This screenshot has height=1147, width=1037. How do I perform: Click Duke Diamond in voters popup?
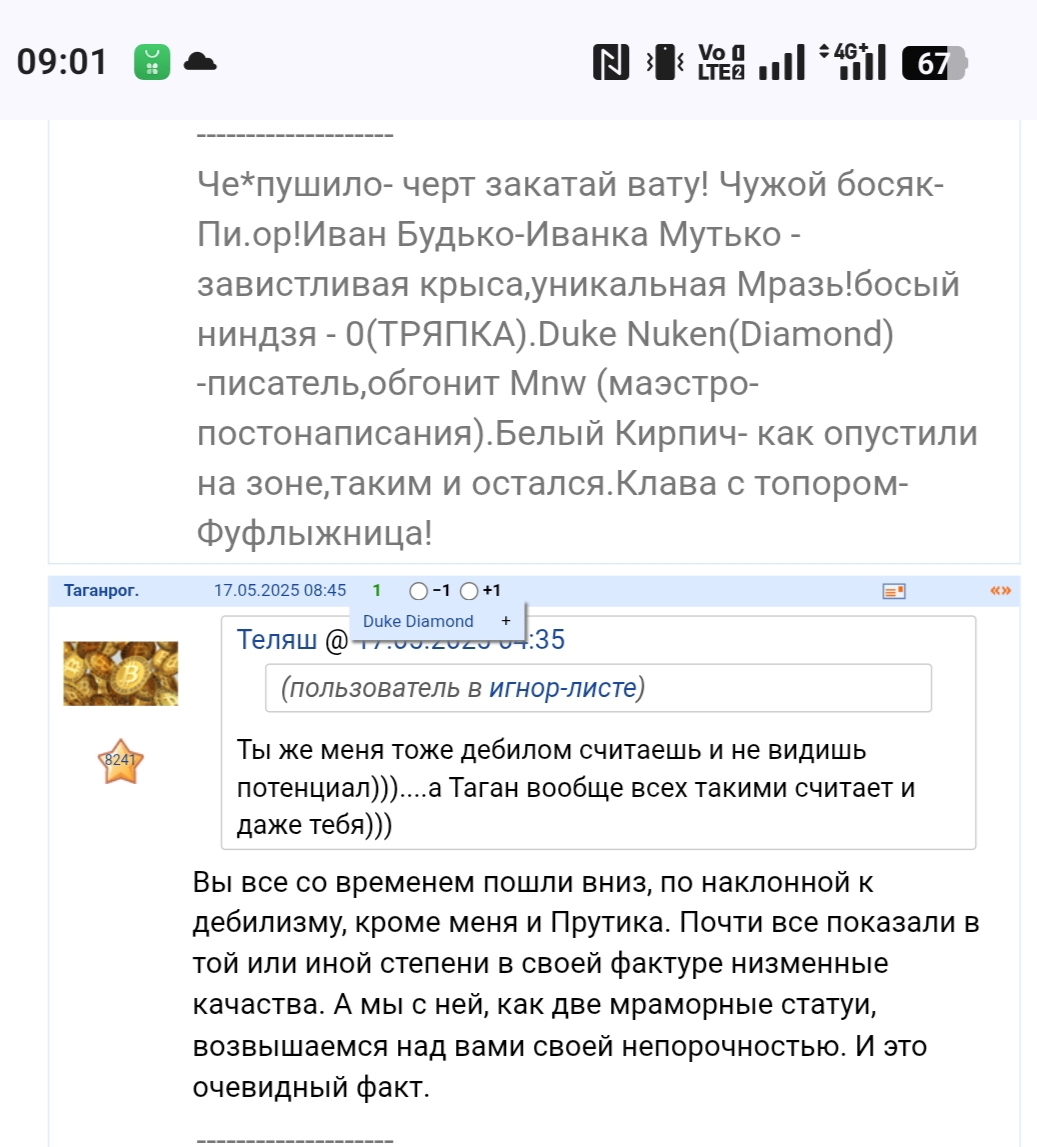pyautogui.click(x=418, y=621)
